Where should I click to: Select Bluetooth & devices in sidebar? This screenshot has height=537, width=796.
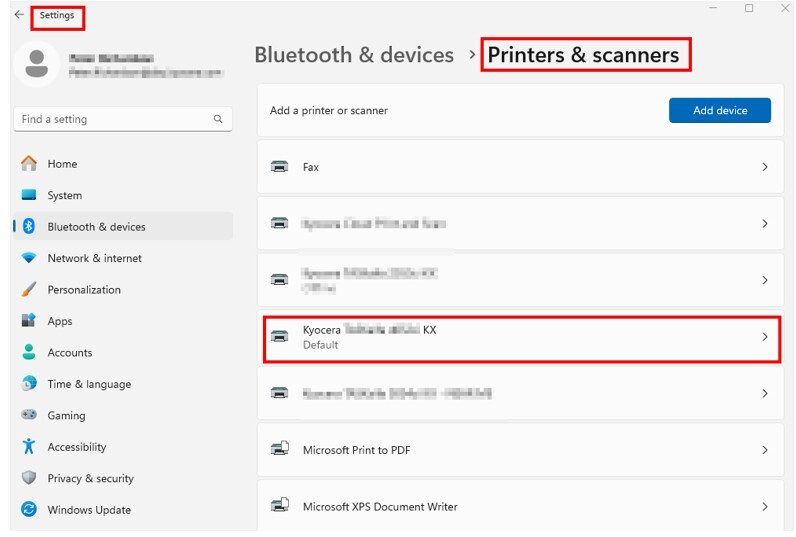coord(123,226)
